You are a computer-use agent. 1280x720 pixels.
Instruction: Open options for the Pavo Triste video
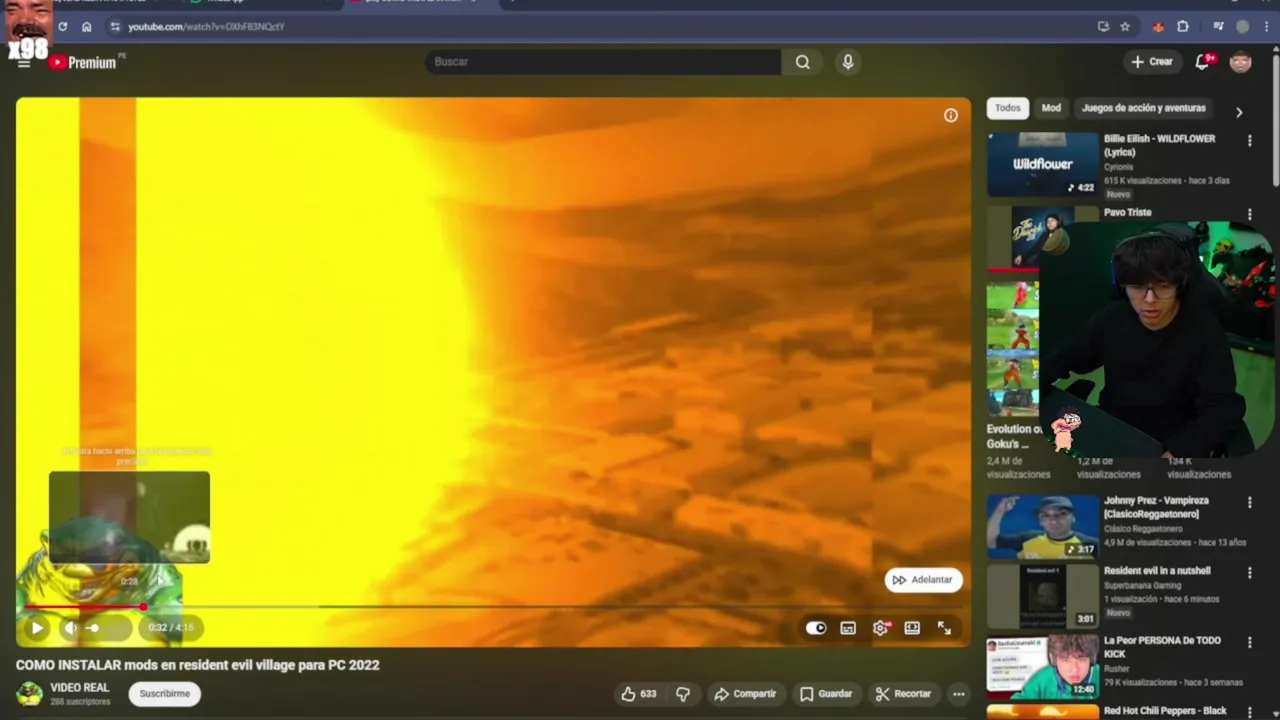coord(1249,214)
